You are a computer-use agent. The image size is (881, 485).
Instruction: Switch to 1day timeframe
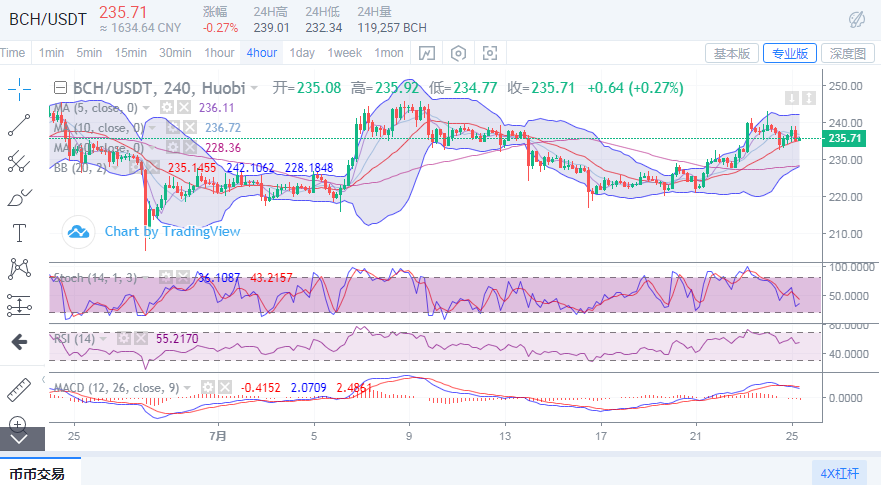coord(302,53)
